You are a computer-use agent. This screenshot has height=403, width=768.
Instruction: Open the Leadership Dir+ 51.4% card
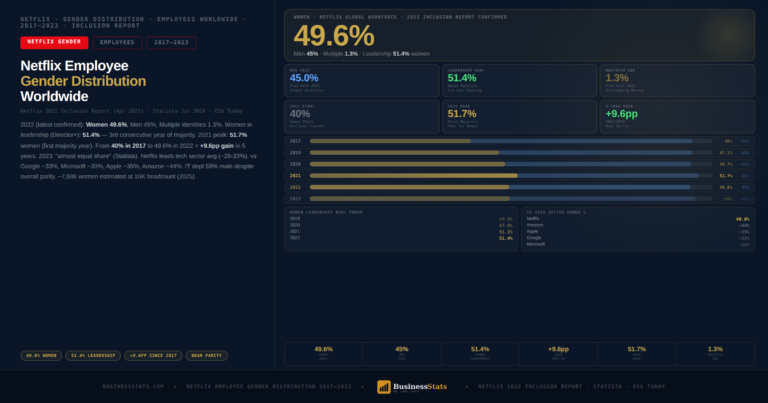(x=519, y=81)
